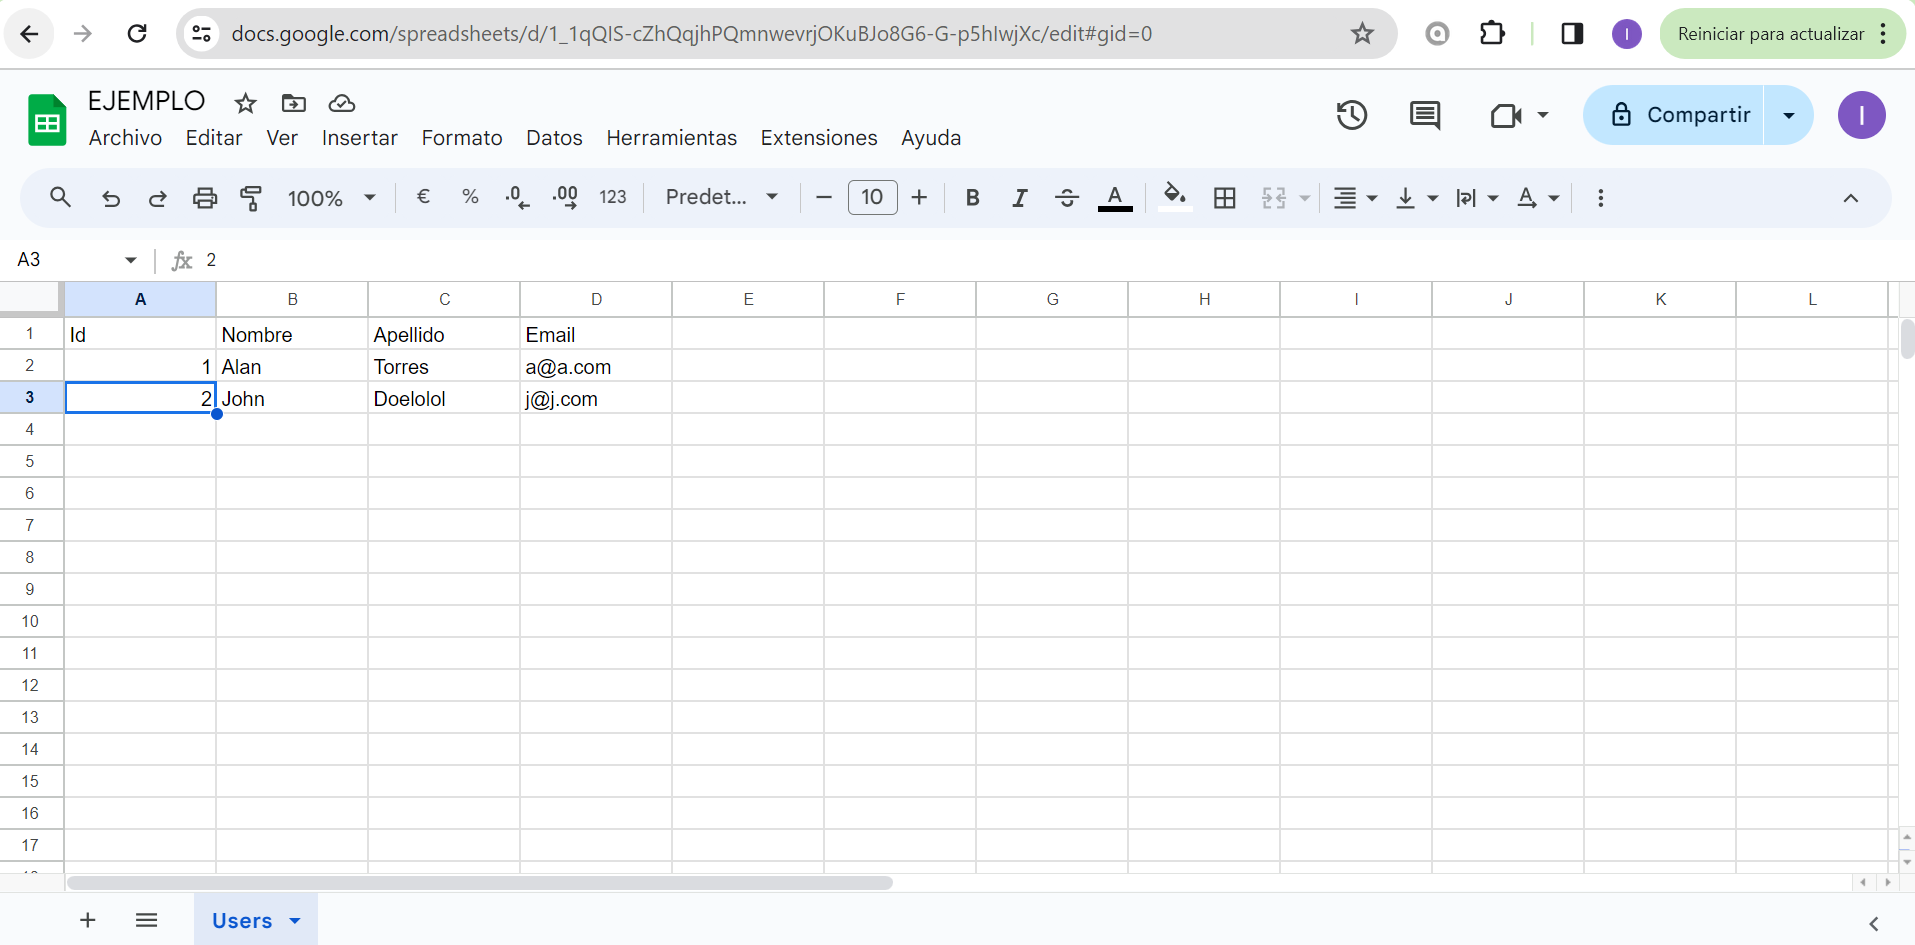1915x945 pixels.
Task: Open the more toolbar options menu
Action: (x=1600, y=198)
